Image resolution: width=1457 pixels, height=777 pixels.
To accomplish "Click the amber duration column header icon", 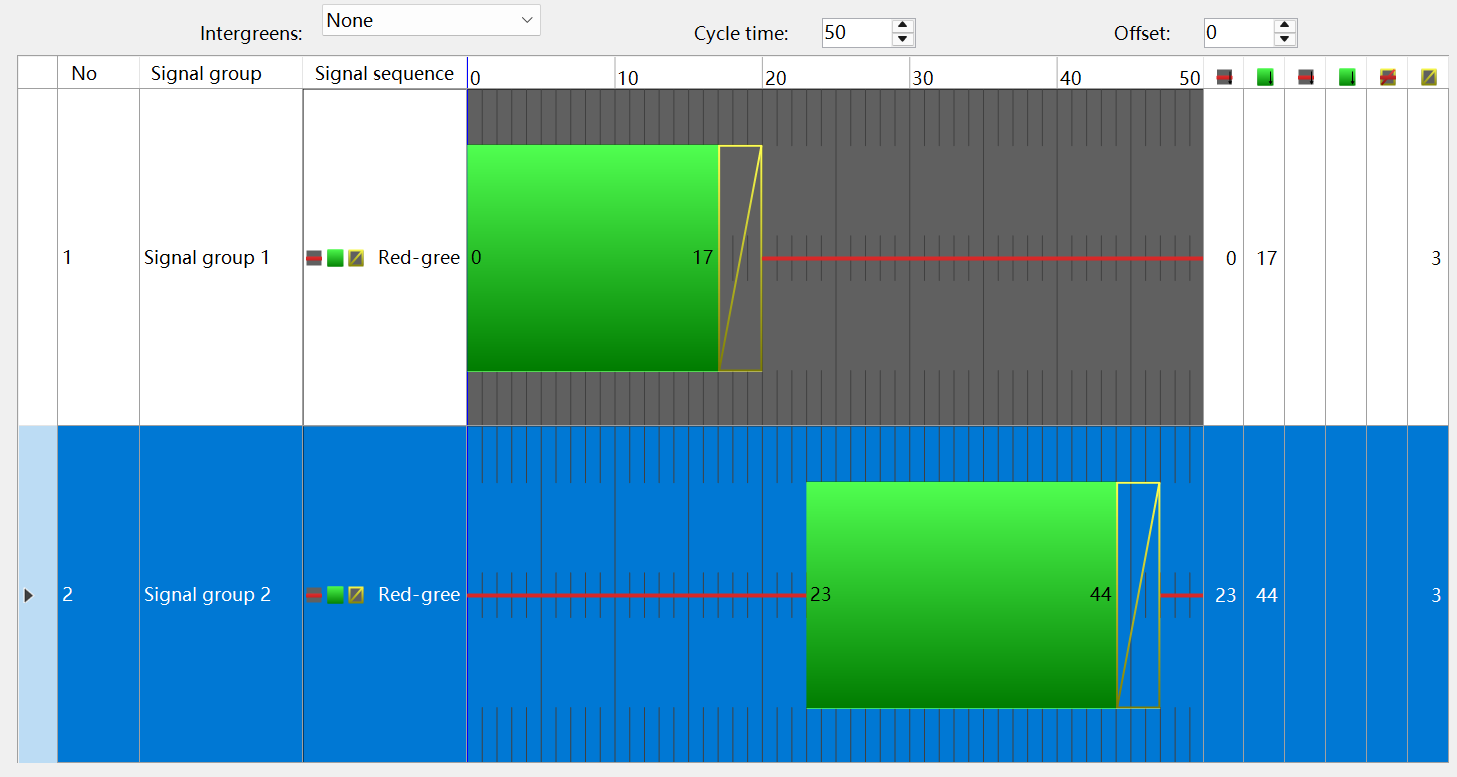I will point(1428,77).
